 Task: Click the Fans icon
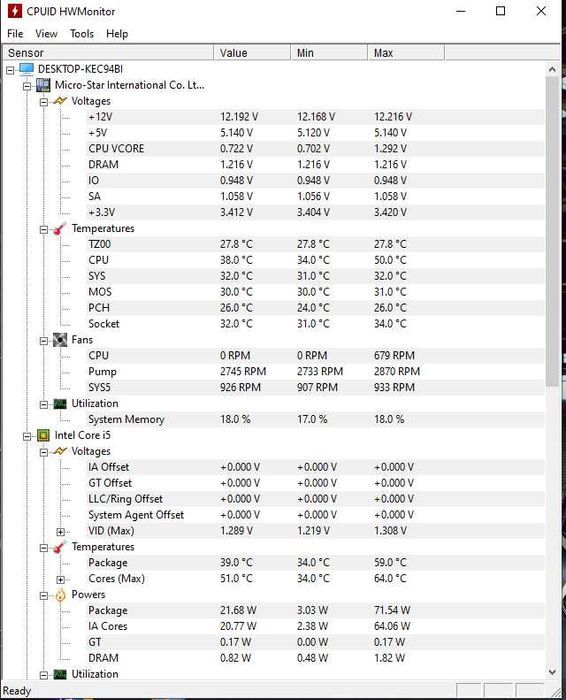[x=60, y=340]
